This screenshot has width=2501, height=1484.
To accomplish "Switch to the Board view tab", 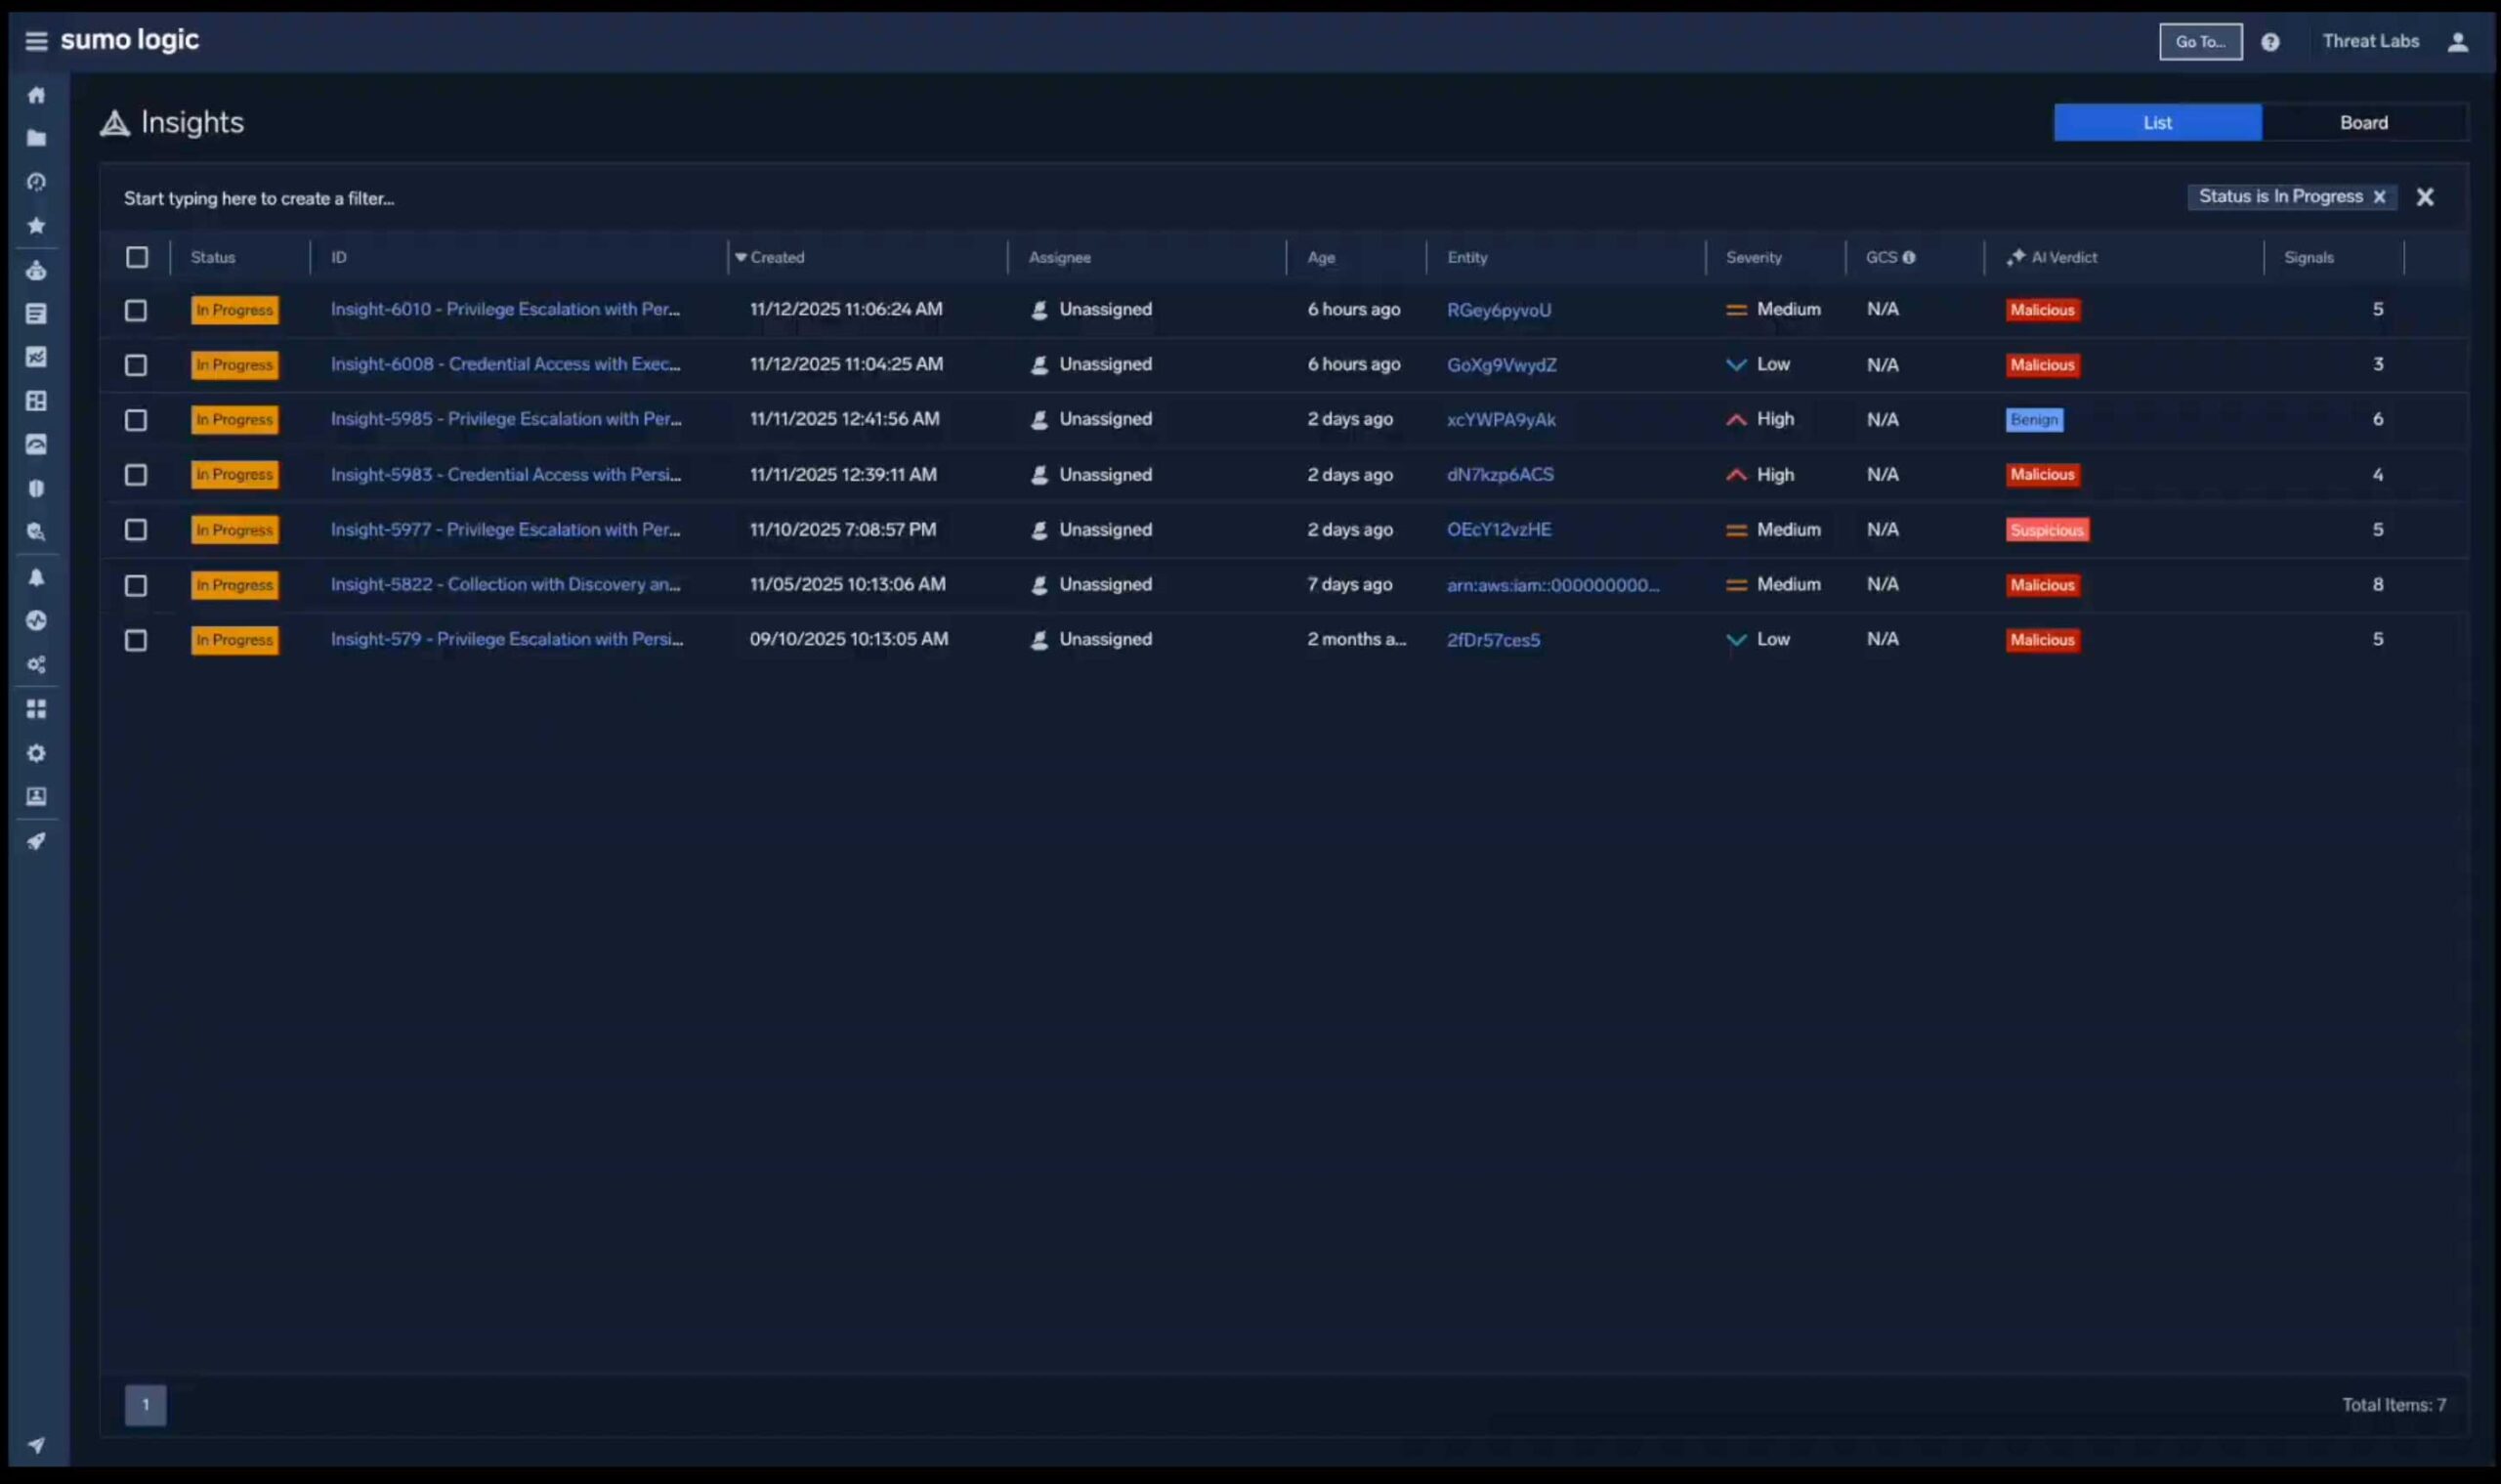I will [2362, 122].
